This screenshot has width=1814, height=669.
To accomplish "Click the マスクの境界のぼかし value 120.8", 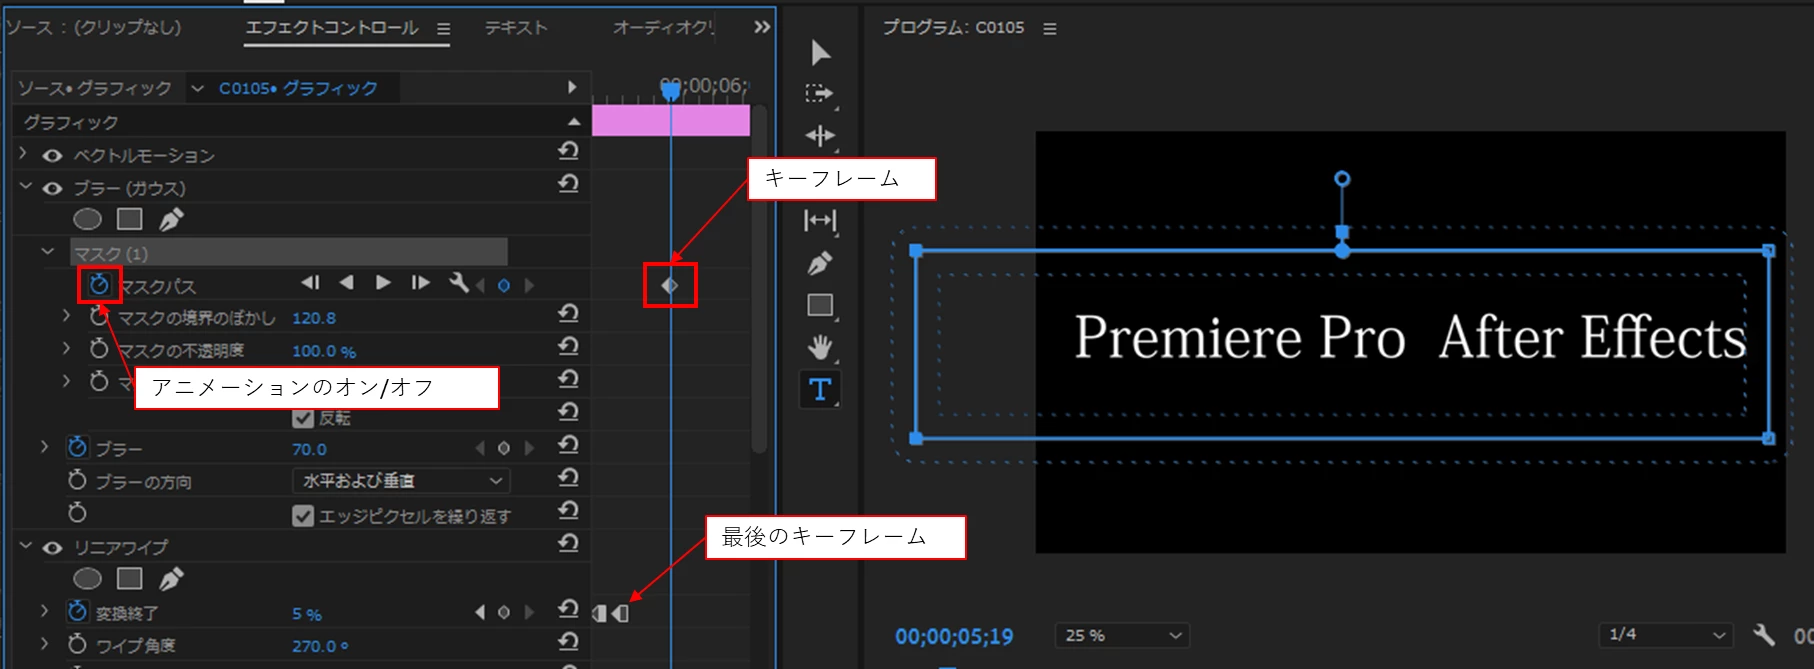I will coord(314,318).
